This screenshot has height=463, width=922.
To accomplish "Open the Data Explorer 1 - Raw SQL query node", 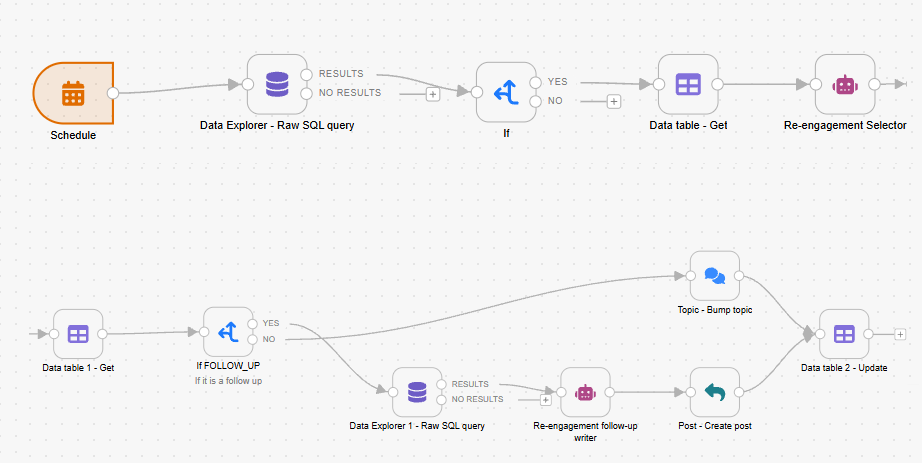I will pyautogui.click(x=417, y=392).
